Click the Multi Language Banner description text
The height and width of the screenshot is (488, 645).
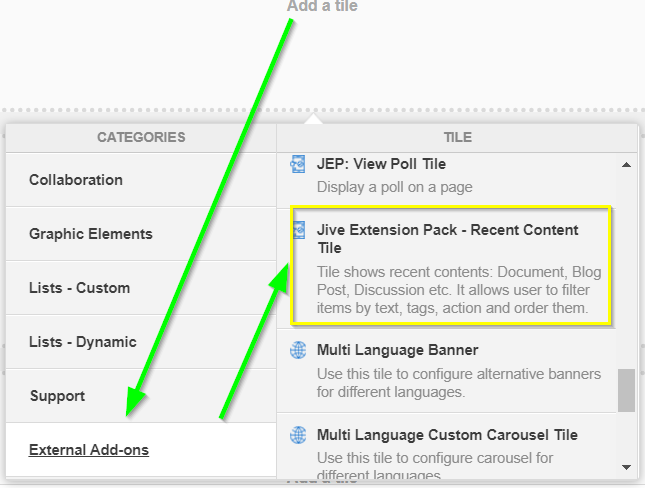[x=459, y=383]
